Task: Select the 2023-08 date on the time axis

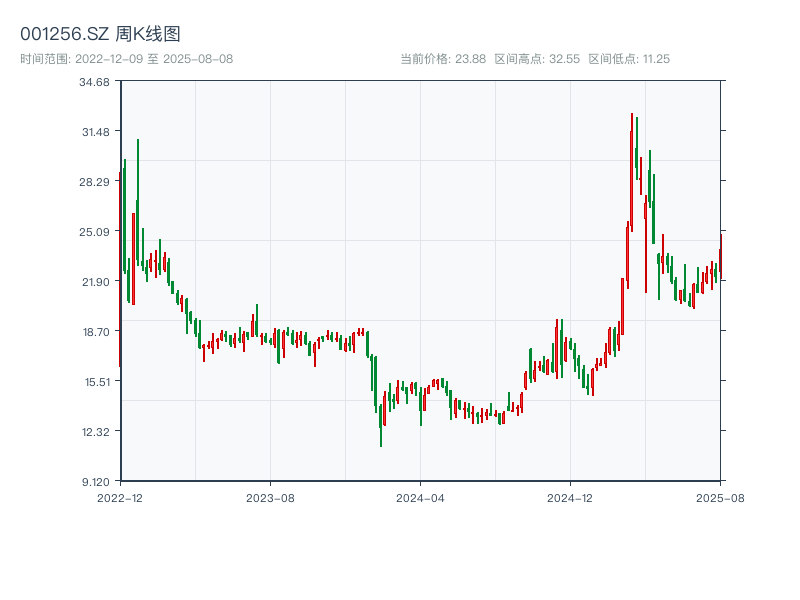Action: tap(270, 497)
